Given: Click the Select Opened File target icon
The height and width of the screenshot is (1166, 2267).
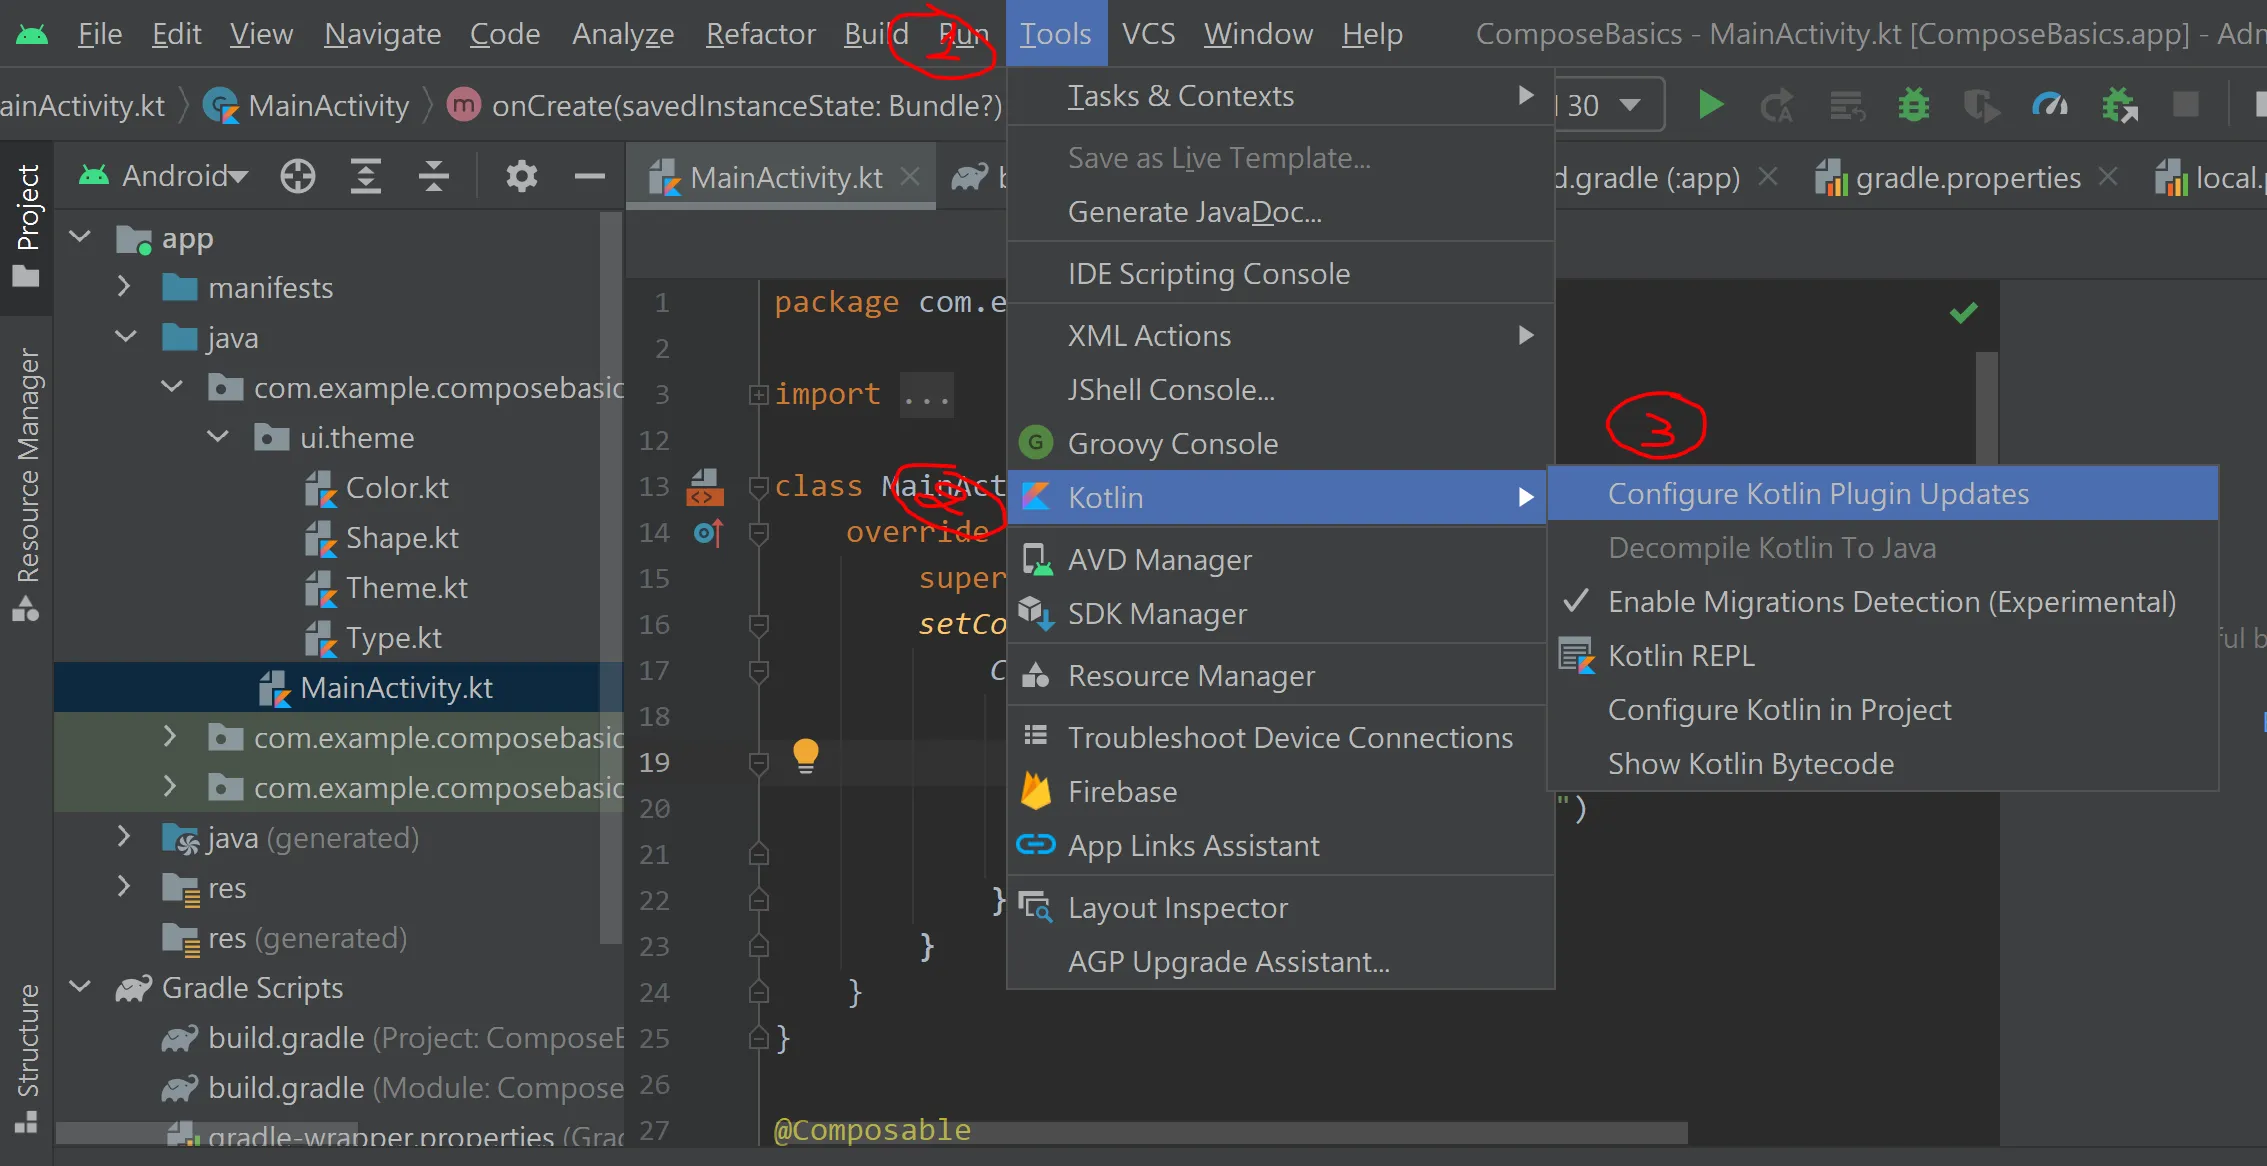Looking at the screenshot, I should pyautogui.click(x=297, y=177).
